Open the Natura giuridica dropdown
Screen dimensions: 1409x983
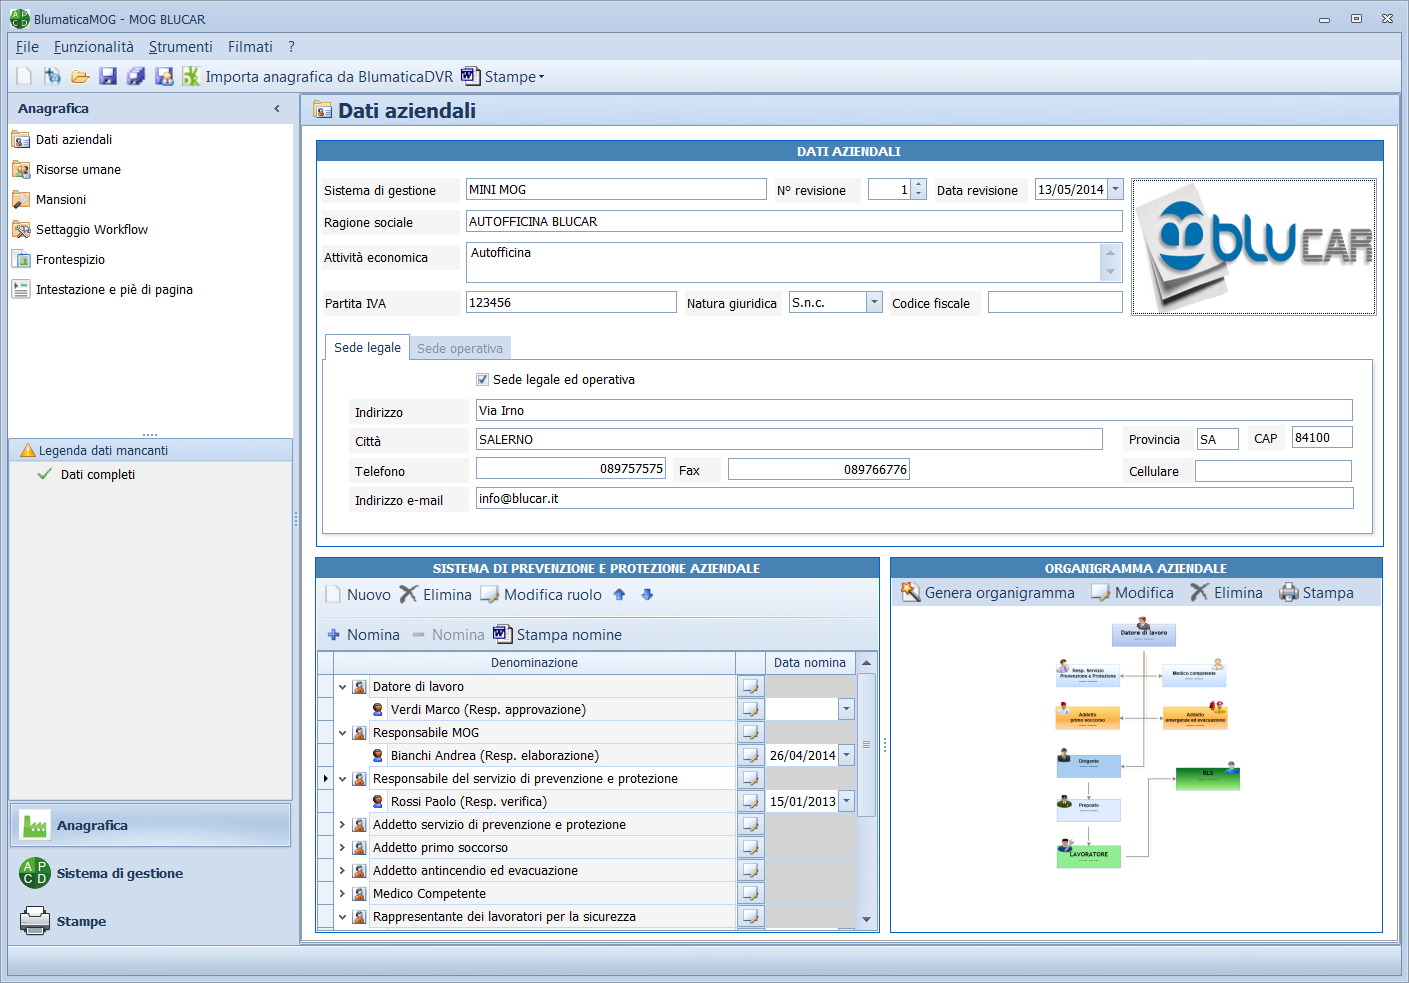[x=874, y=303]
